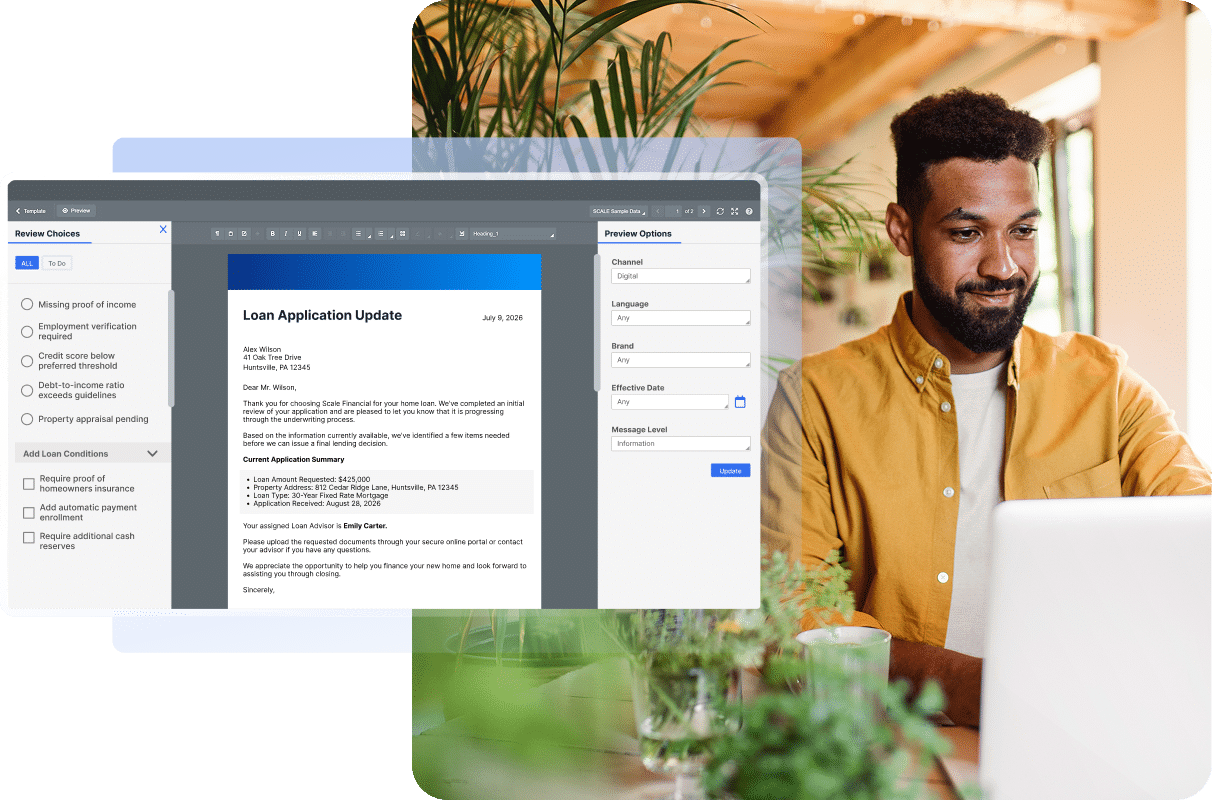Screen dimensions: 1212x800
Task: Open the Heading_1 style dropdown
Action: coord(513,234)
